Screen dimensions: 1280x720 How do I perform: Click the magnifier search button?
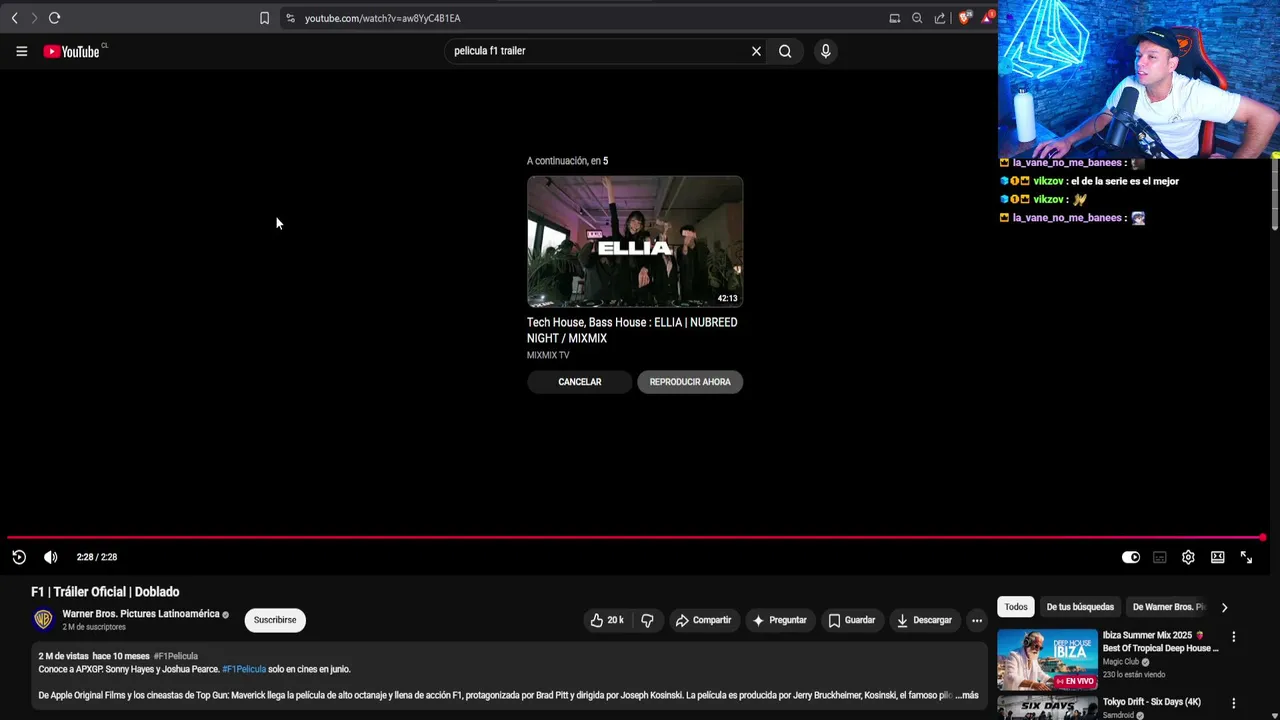[785, 51]
